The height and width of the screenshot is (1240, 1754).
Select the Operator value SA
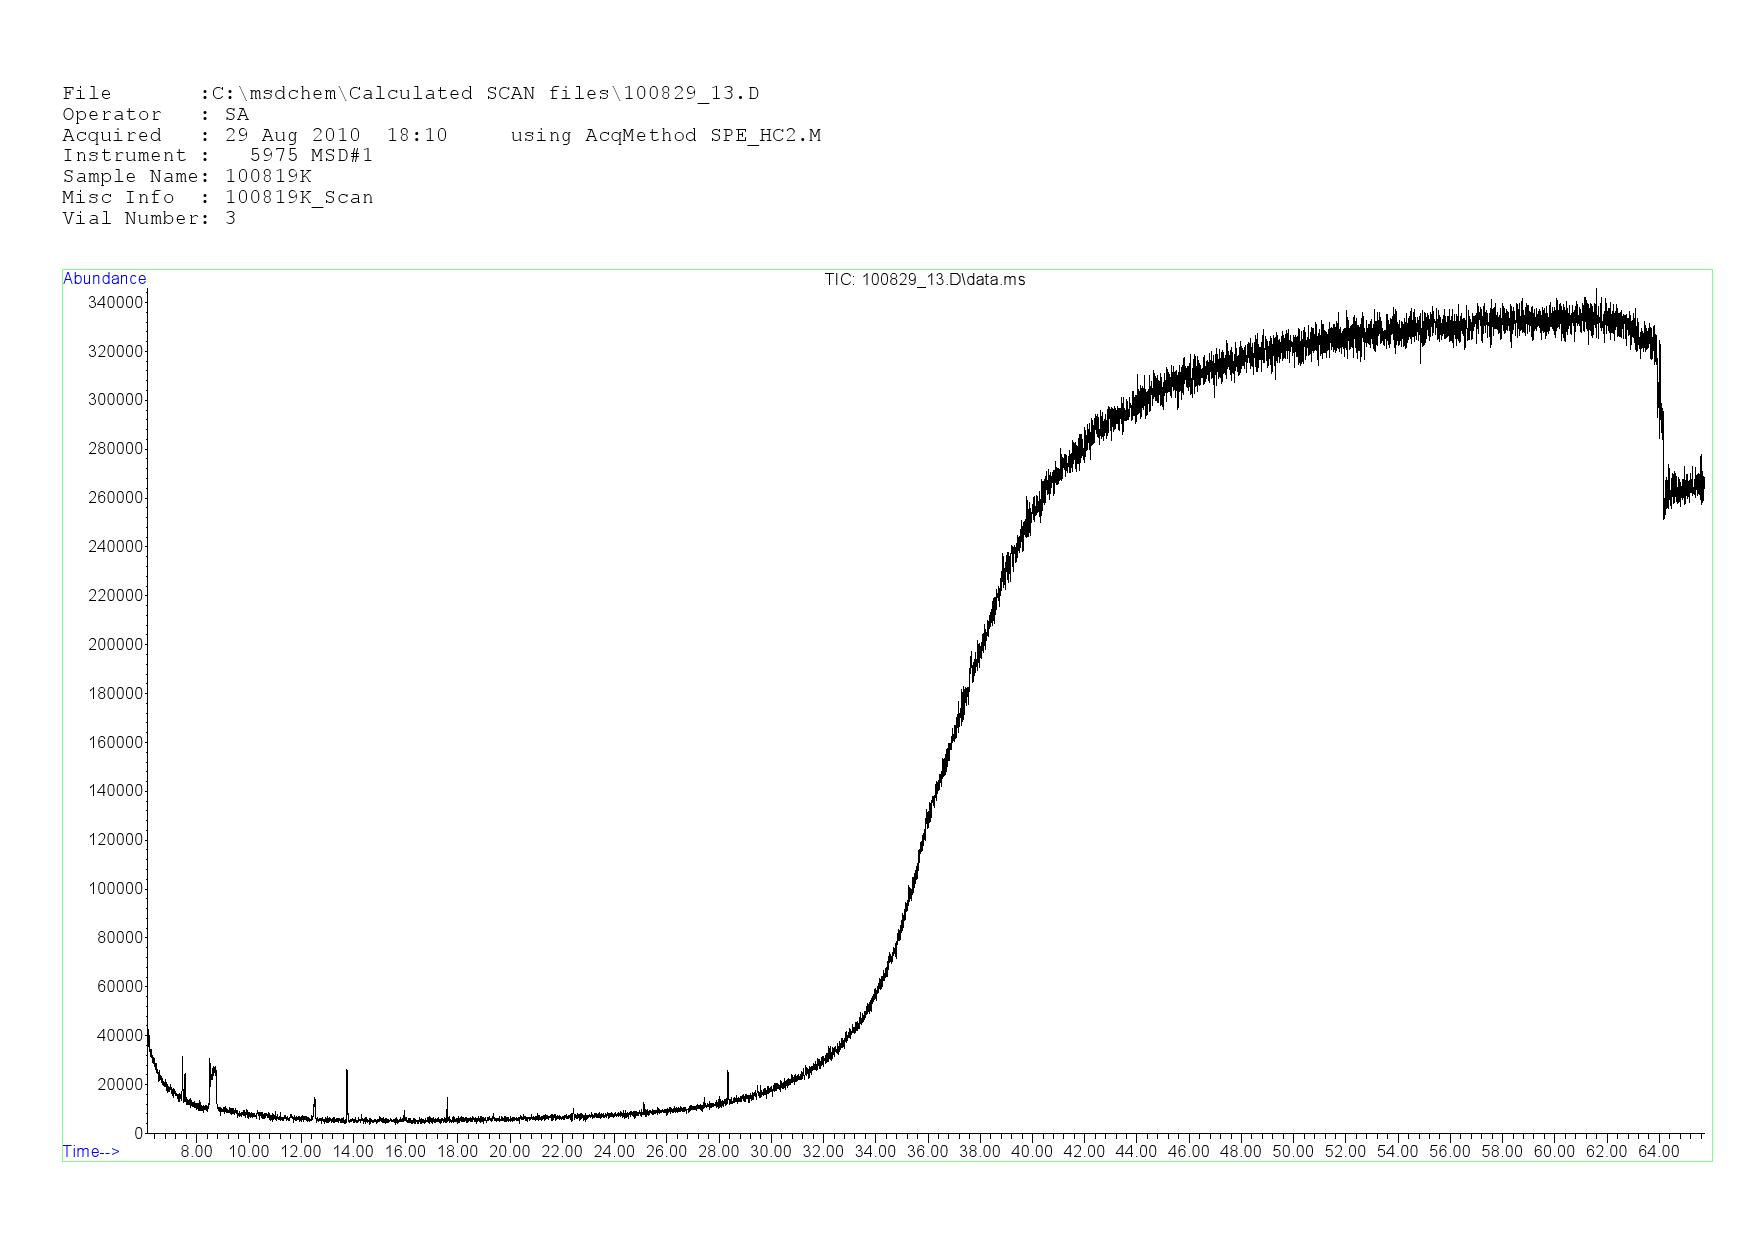[237, 115]
